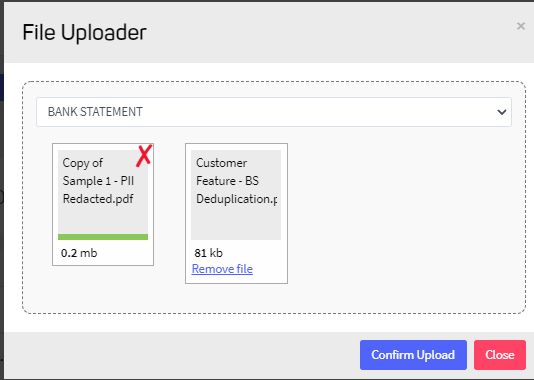This screenshot has height=380, width=534.
Task: Expand the dropdown using its chevron arrow
Action: (502, 112)
